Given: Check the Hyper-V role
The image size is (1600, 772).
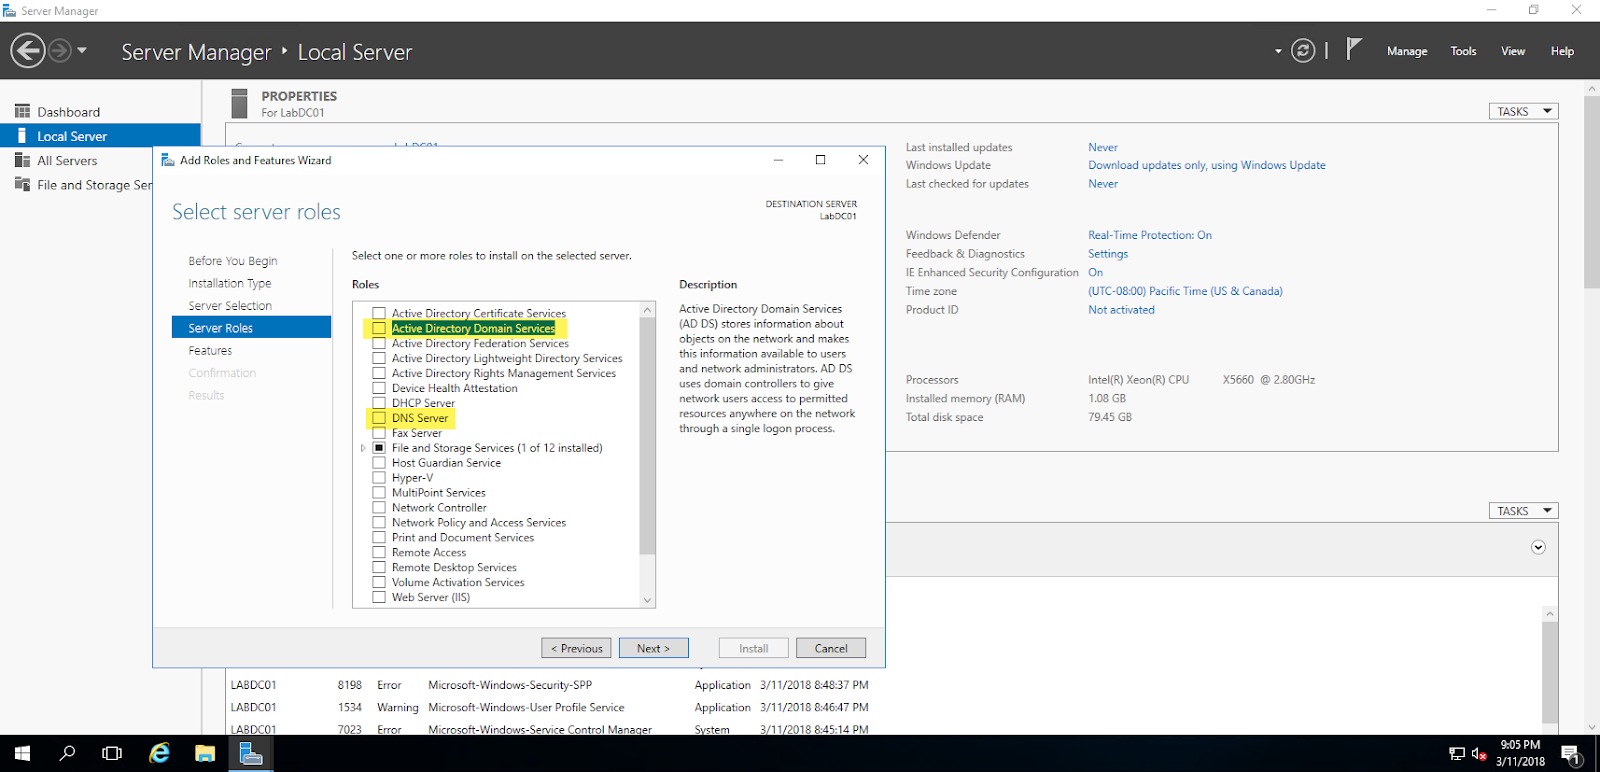Looking at the screenshot, I should [379, 478].
